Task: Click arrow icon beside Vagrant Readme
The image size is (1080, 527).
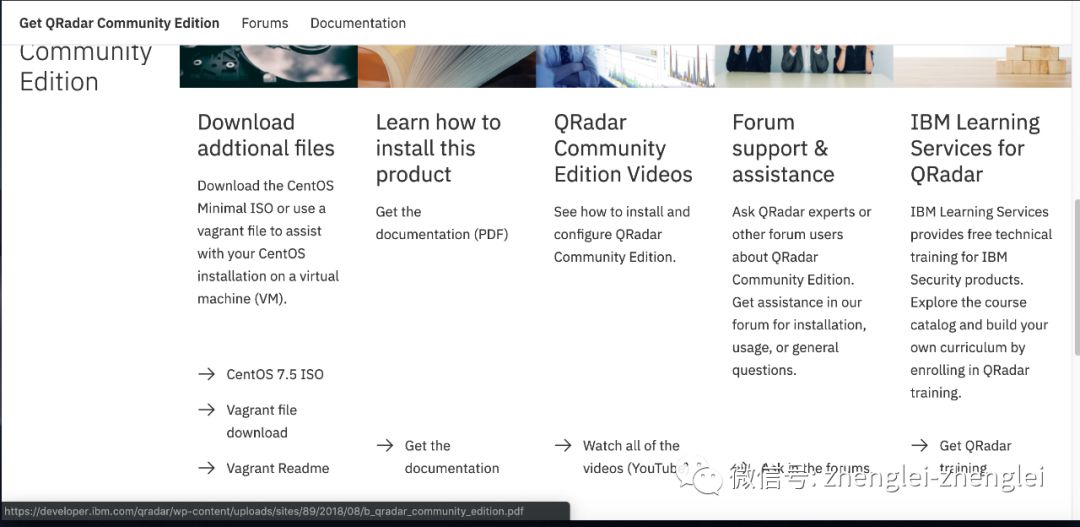Action: tap(207, 468)
